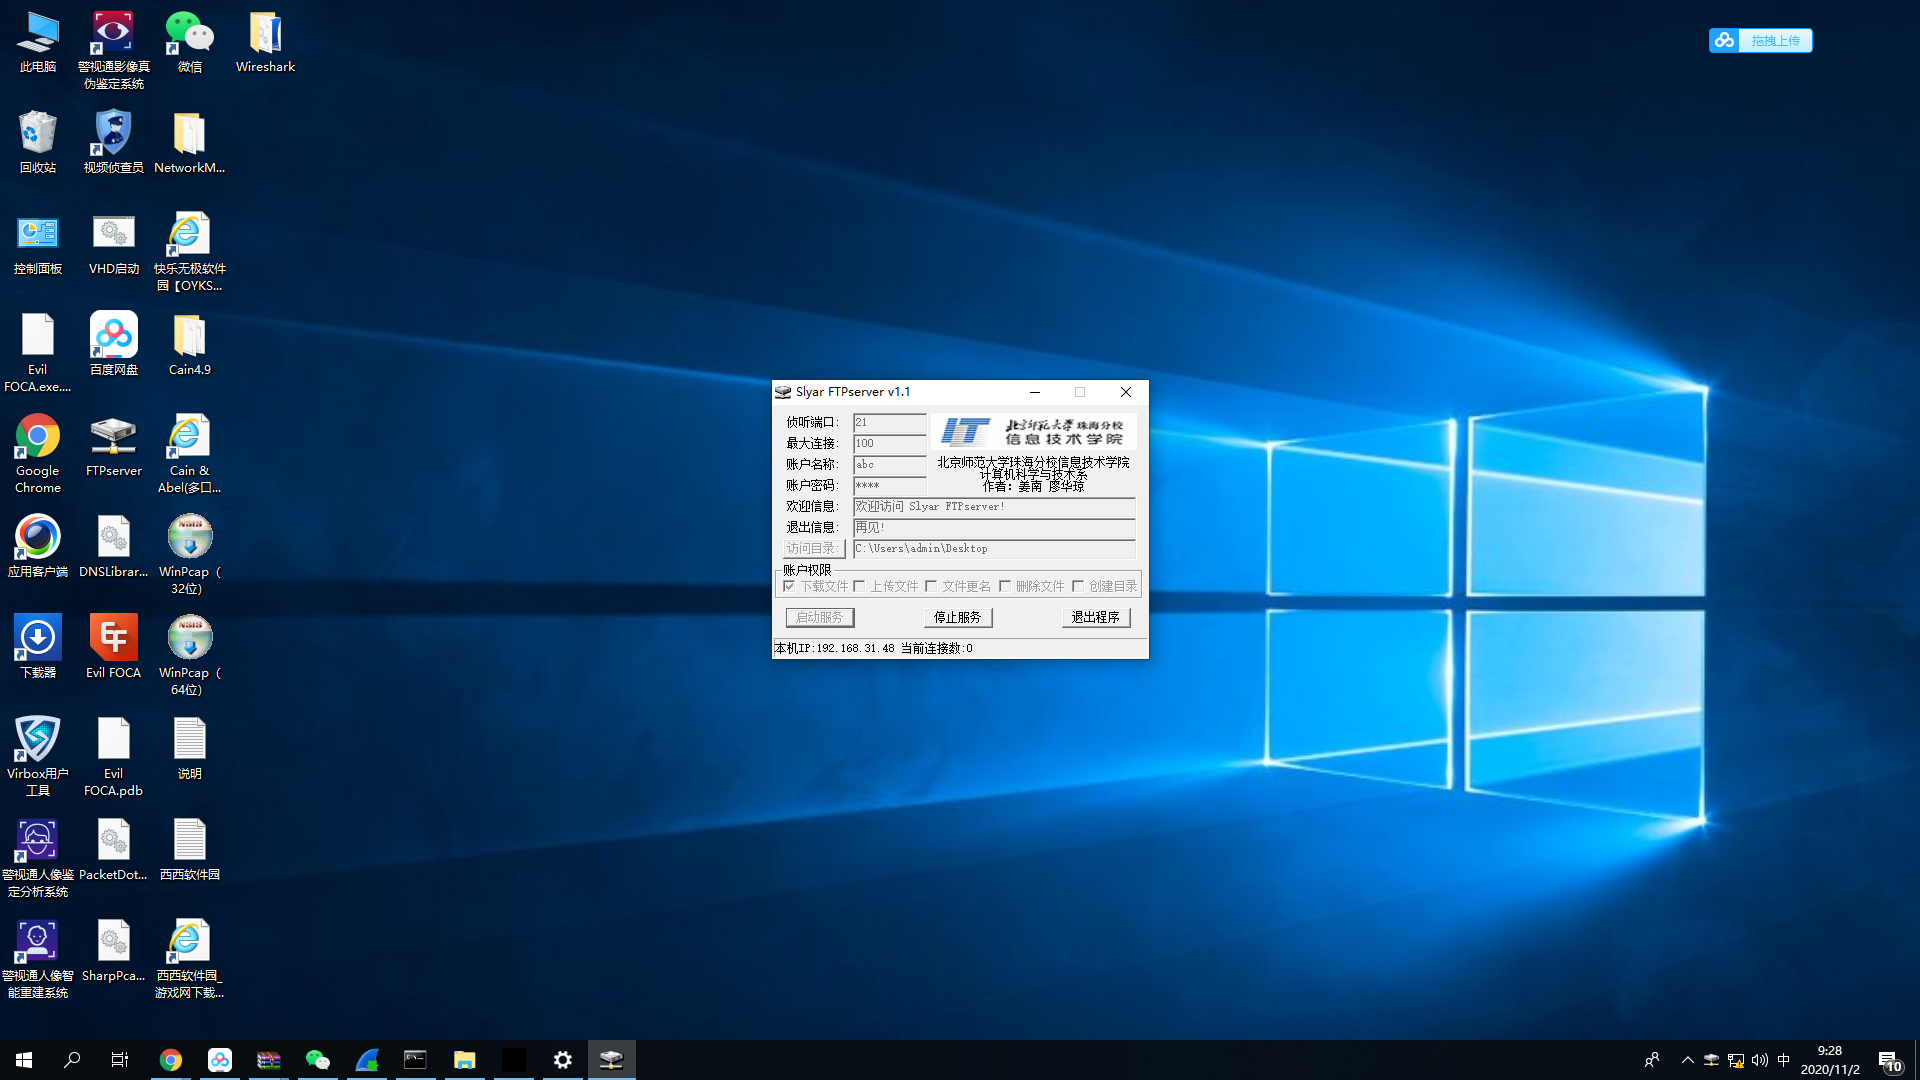Open Settings gear in taskbar
This screenshot has width=1920, height=1080.
click(563, 1060)
